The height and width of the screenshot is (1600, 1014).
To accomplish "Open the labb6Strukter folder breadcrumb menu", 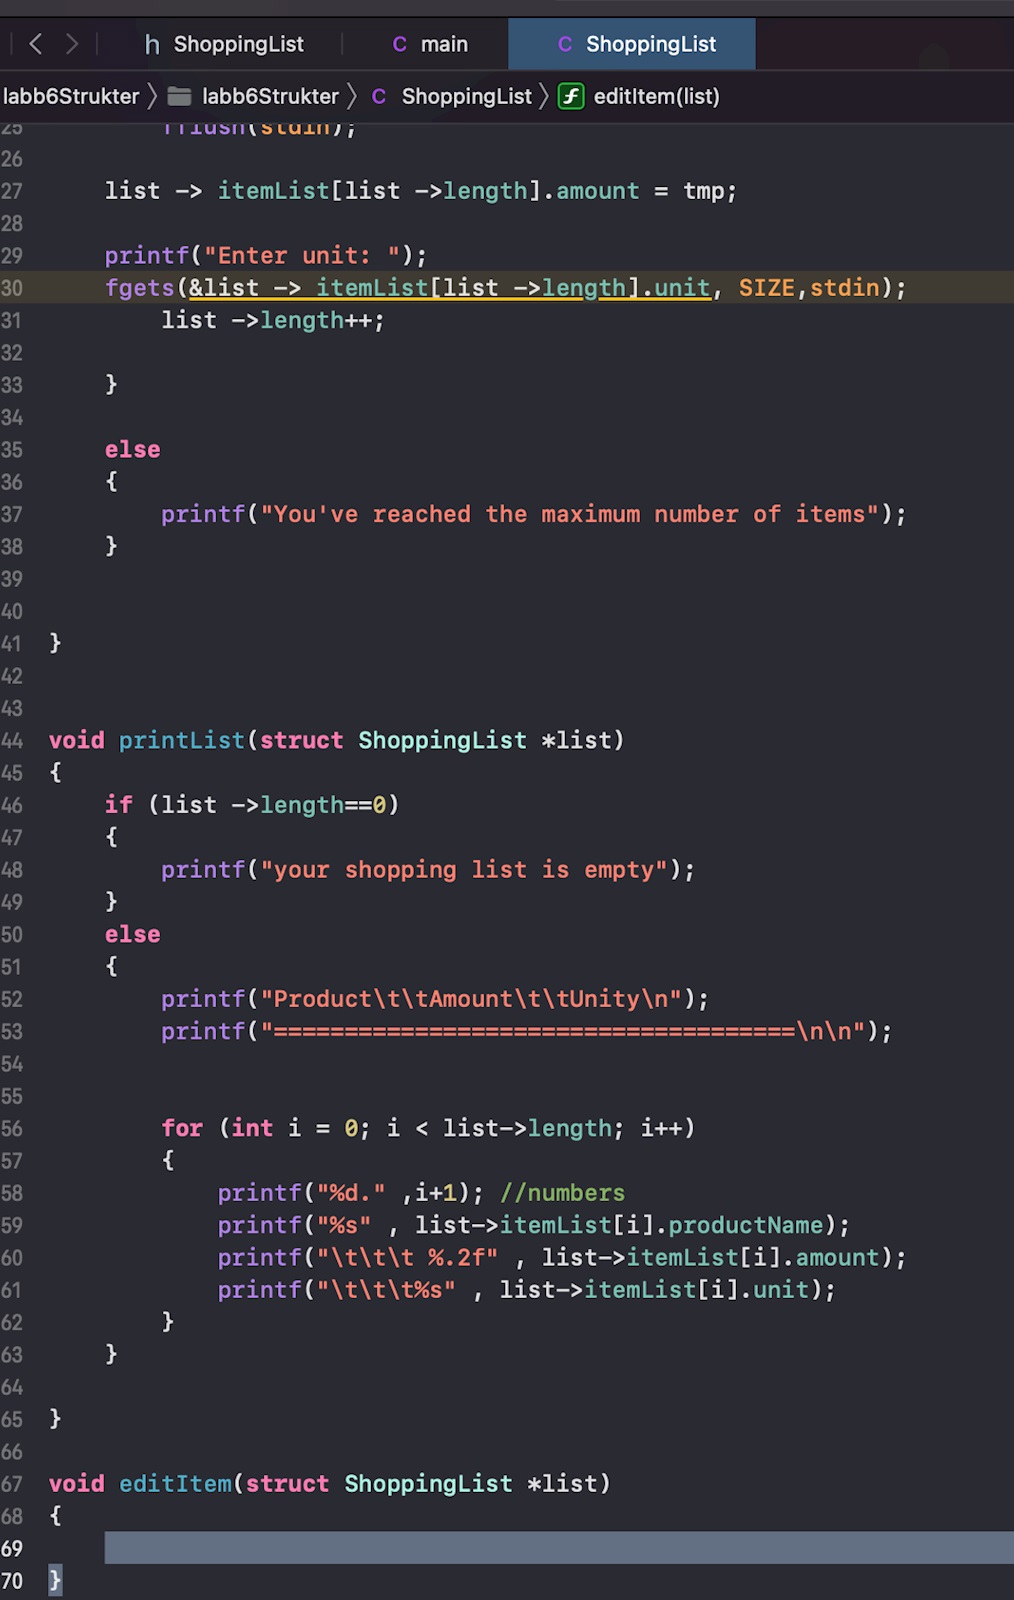I will (270, 97).
